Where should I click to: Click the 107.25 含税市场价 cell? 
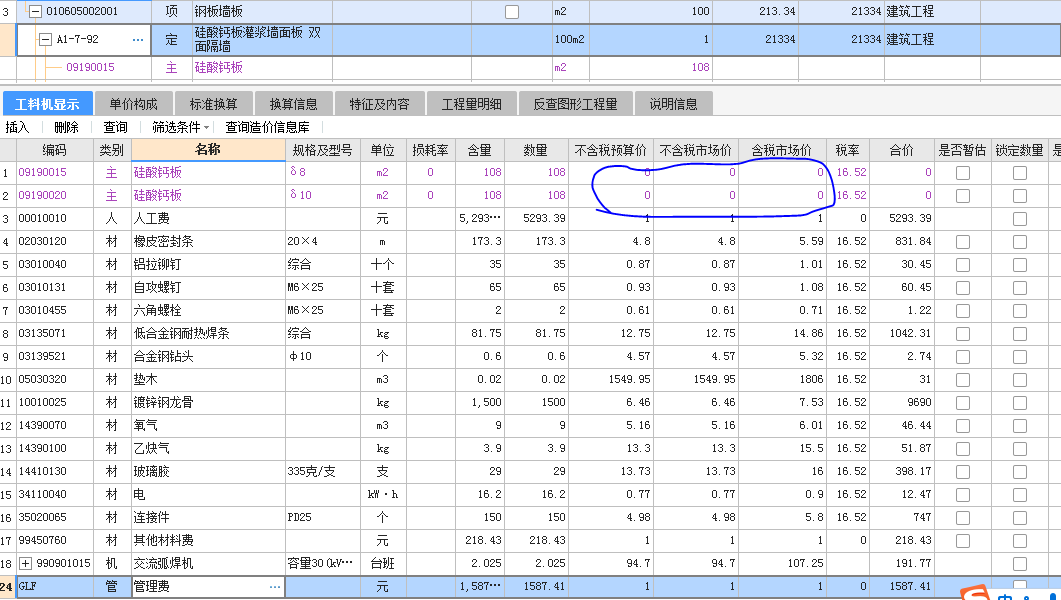(x=782, y=563)
